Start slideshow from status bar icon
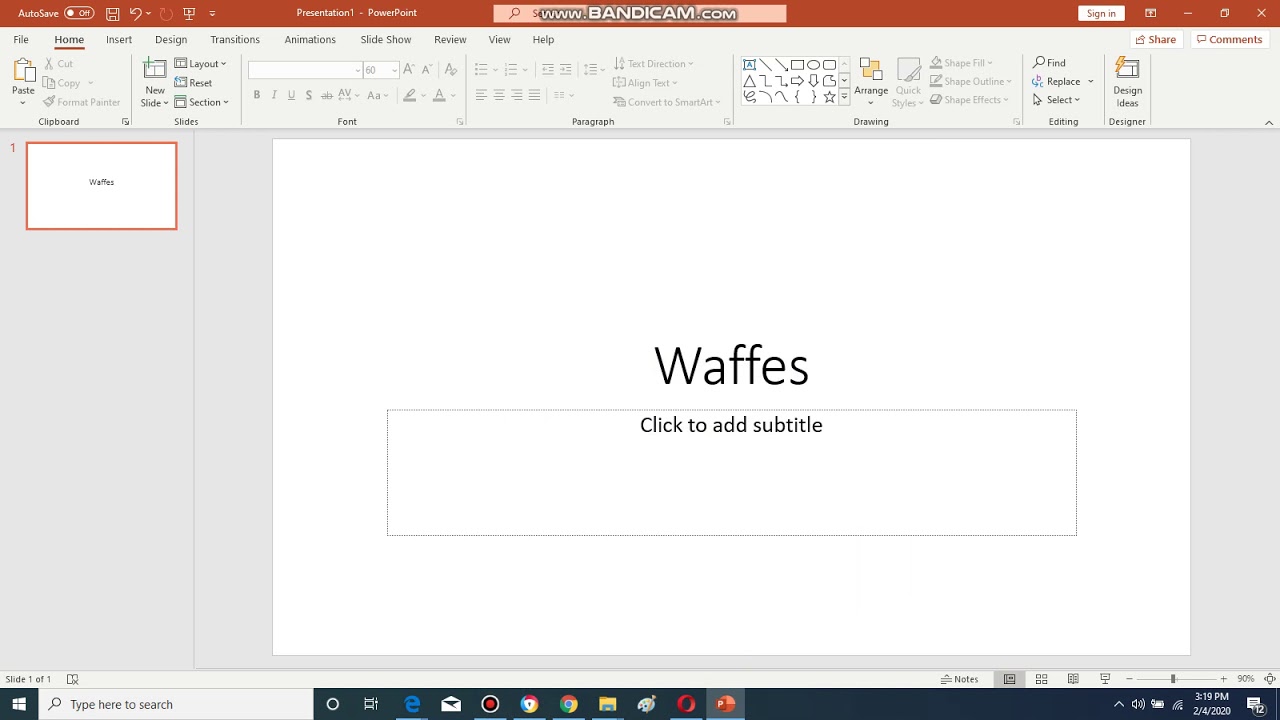The width and height of the screenshot is (1280, 720). coord(1105,679)
